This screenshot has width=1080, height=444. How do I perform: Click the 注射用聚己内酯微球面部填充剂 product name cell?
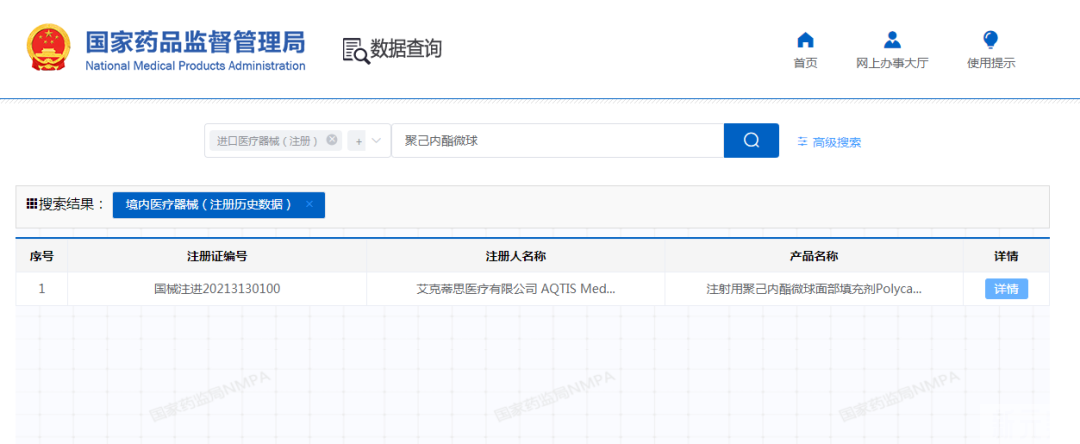point(813,289)
